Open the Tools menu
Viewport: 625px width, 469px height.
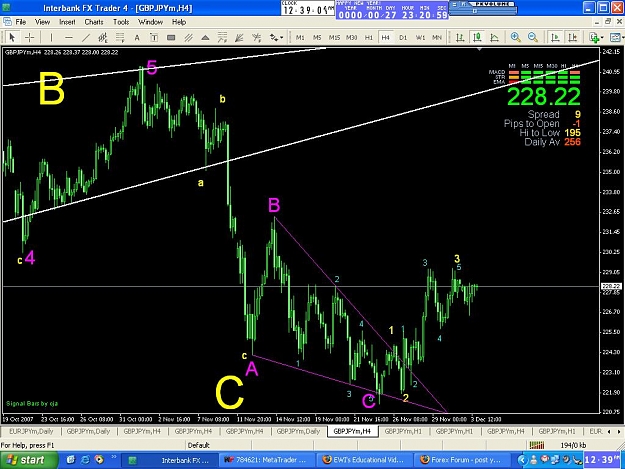(121, 22)
